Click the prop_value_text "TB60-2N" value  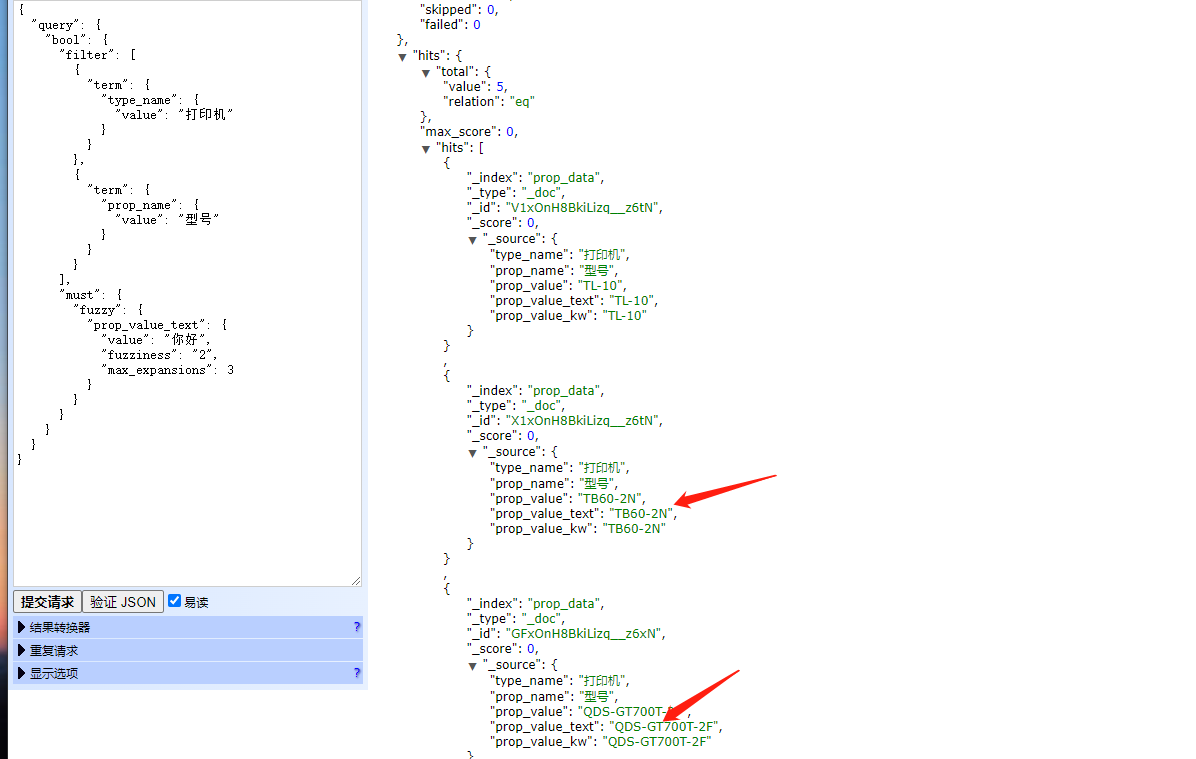point(642,513)
